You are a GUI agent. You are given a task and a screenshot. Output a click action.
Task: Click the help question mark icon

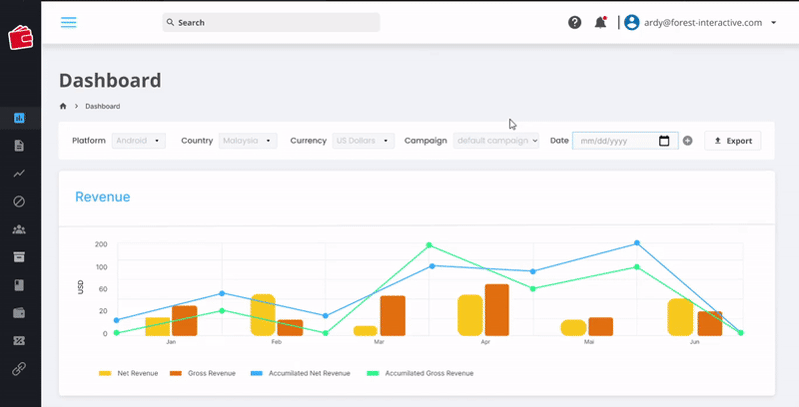(575, 22)
